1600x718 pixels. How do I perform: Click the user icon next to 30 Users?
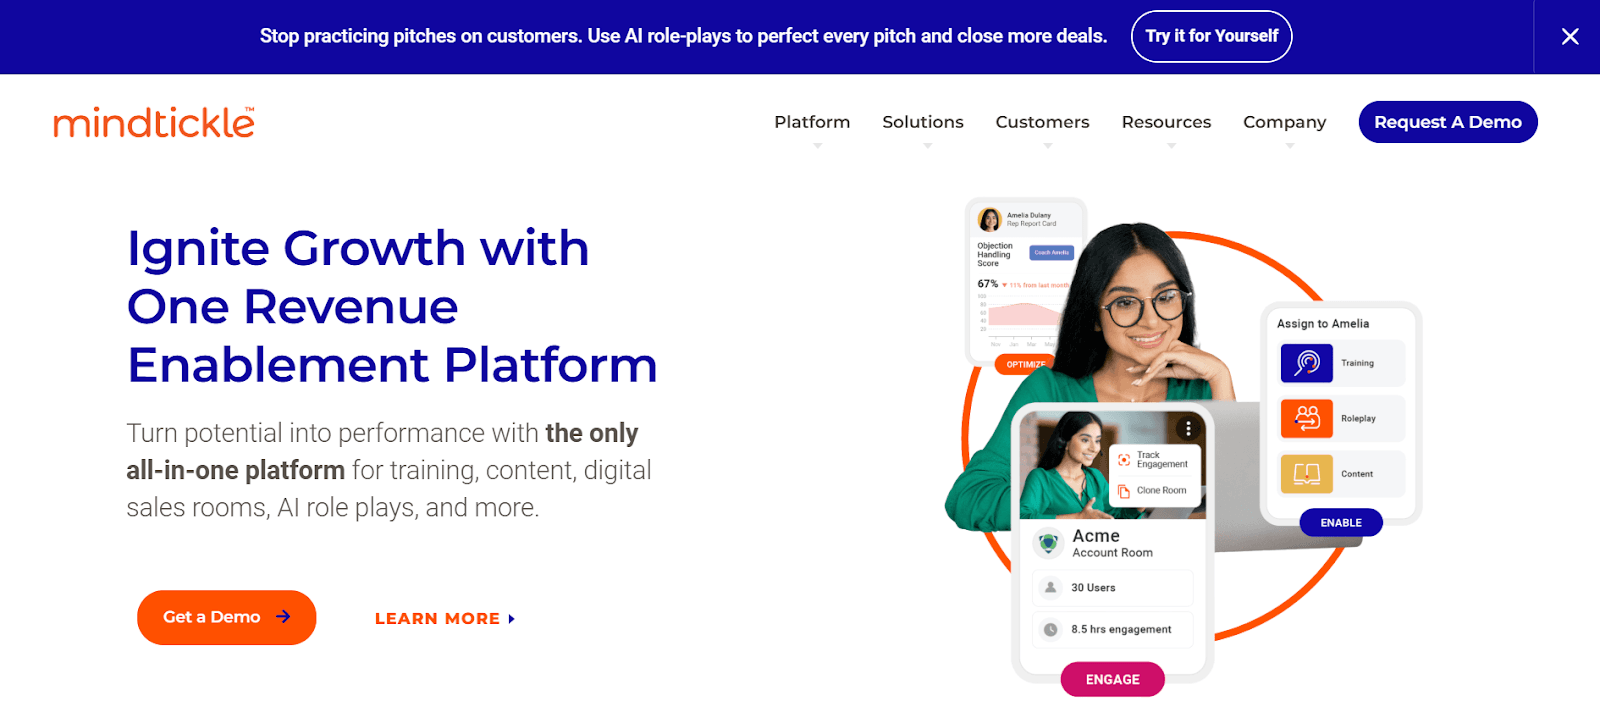point(1051,587)
